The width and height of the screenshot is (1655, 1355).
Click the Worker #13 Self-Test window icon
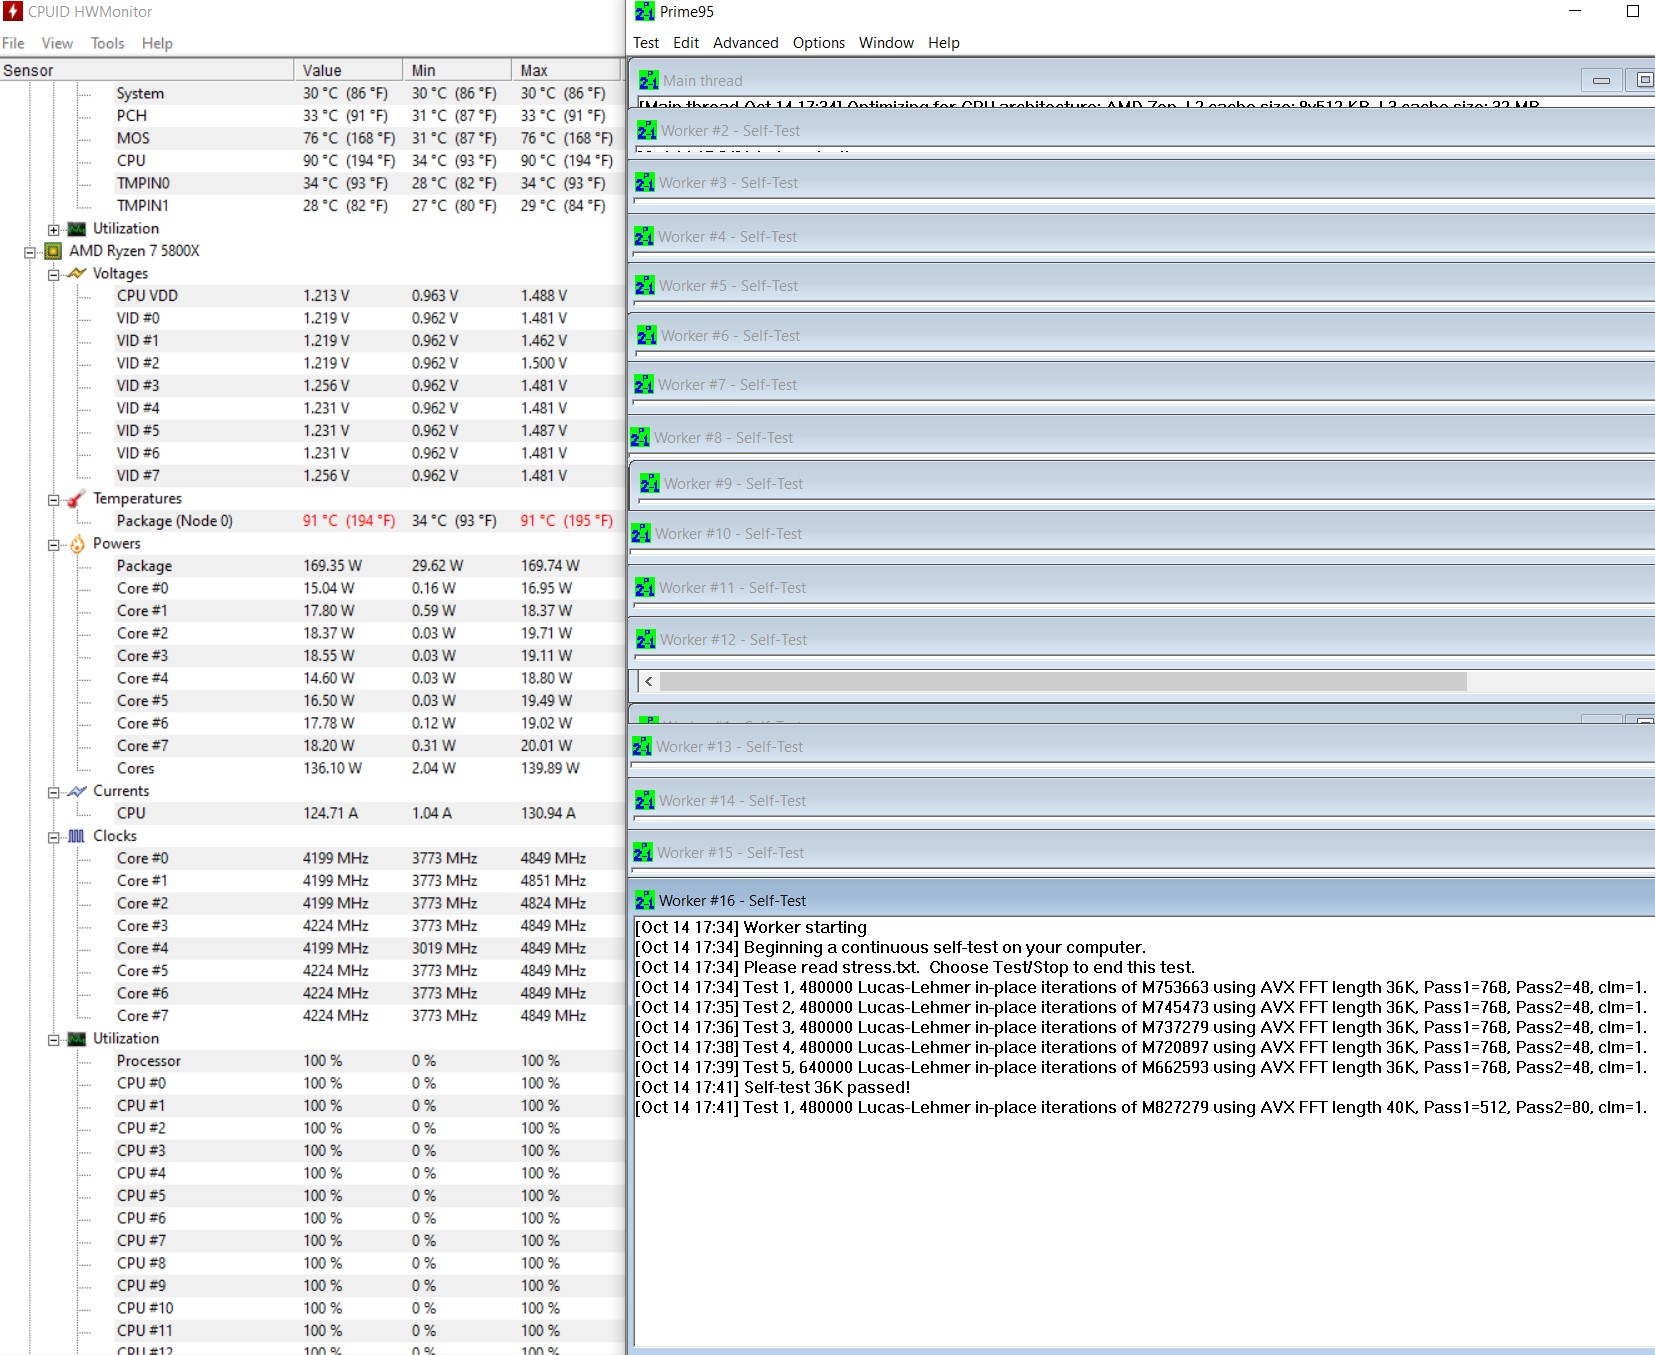tap(642, 747)
